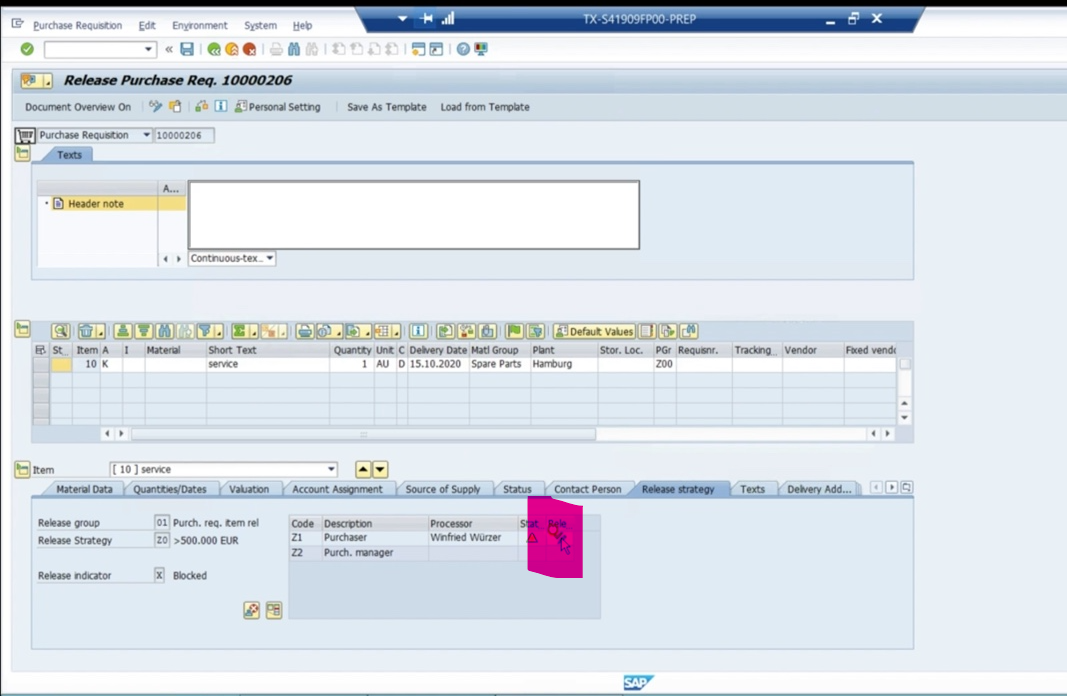The width and height of the screenshot is (1067, 696).
Task: Click the requisition number field 10000206
Action: [184, 135]
